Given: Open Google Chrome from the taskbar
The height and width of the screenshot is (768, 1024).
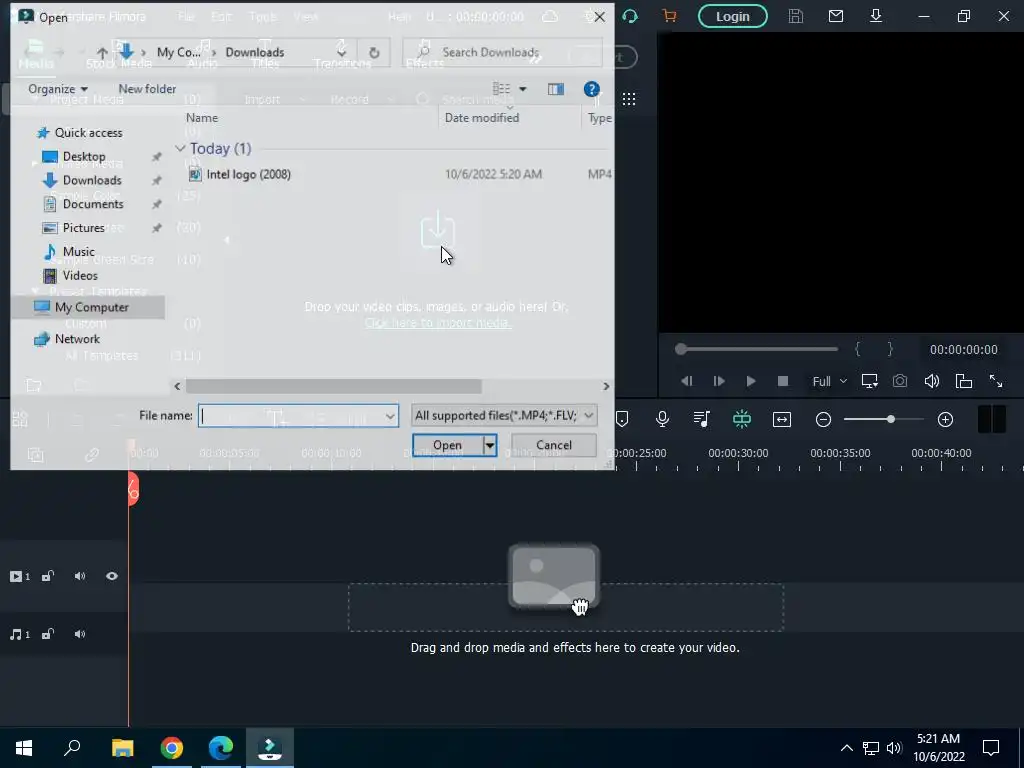Looking at the screenshot, I should coord(172,748).
